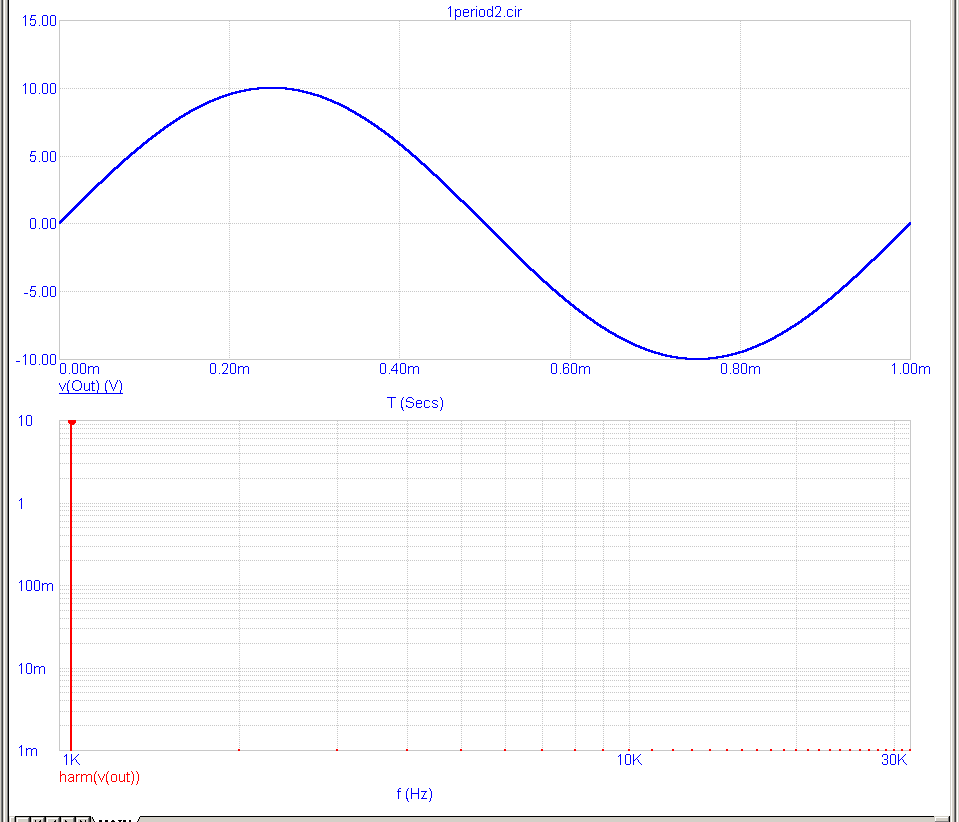Click the 10.00 voltage axis value
959x822 pixels.
39,89
